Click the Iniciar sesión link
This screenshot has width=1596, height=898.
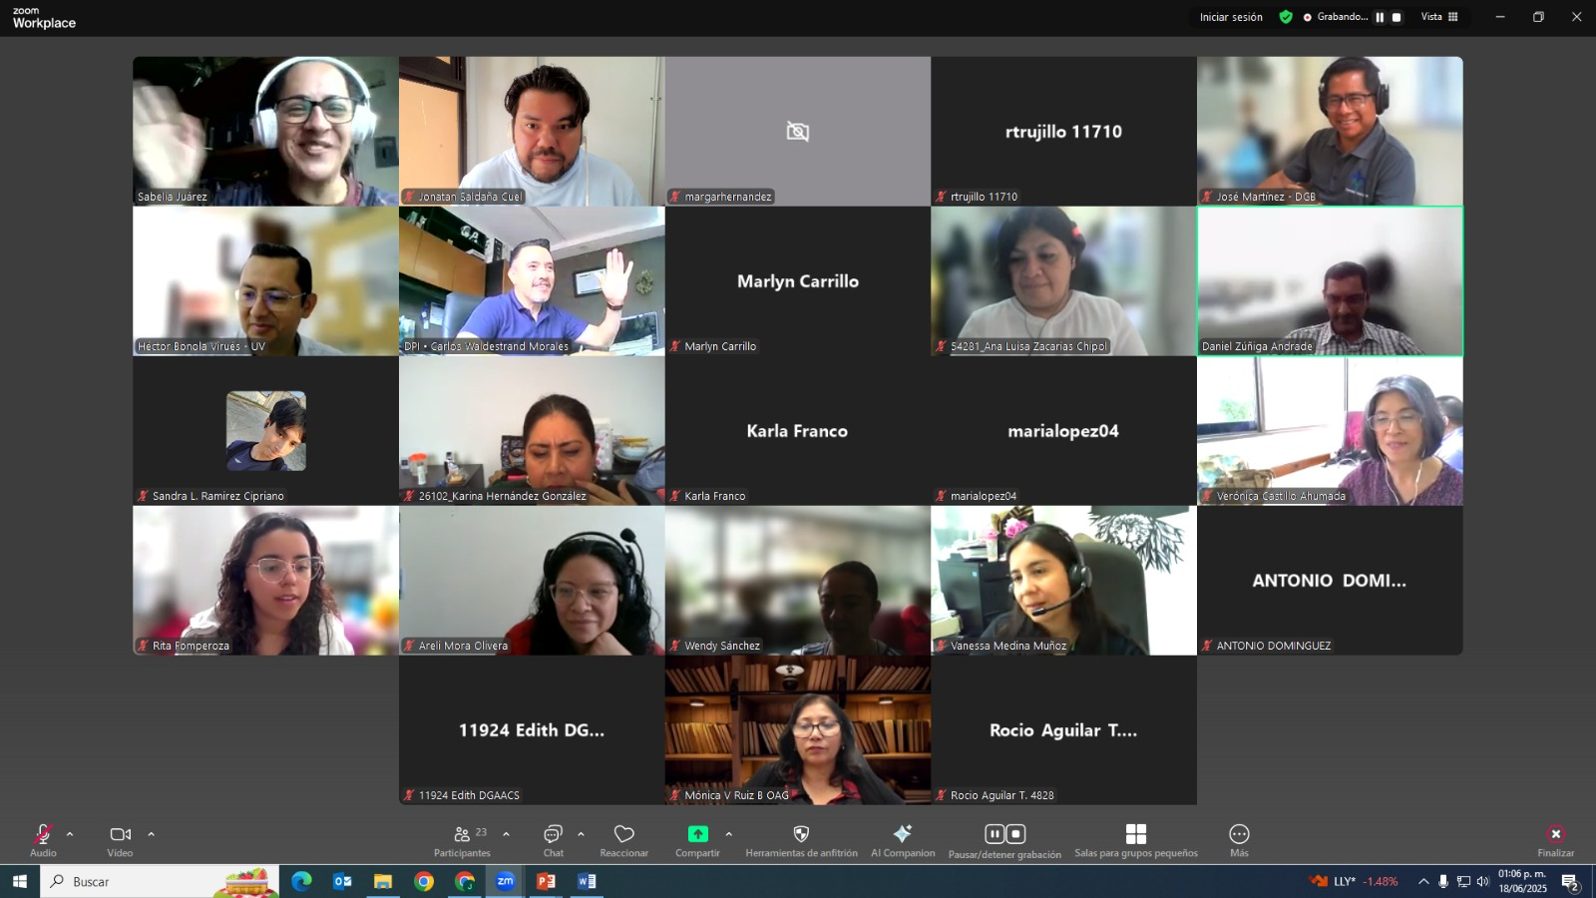(x=1231, y=17)
